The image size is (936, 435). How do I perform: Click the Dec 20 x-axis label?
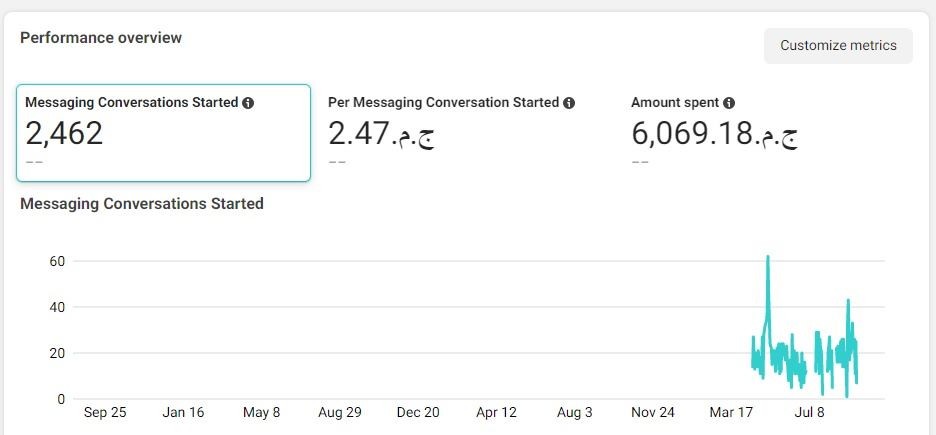click(418, 412)
